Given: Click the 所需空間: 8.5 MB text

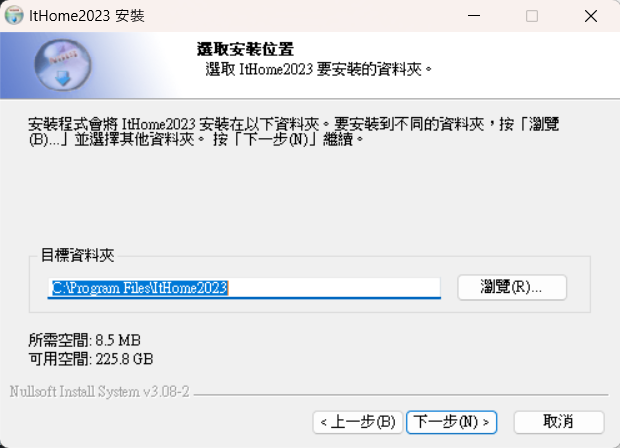Looking at the screenshot, I should (85, 340).
